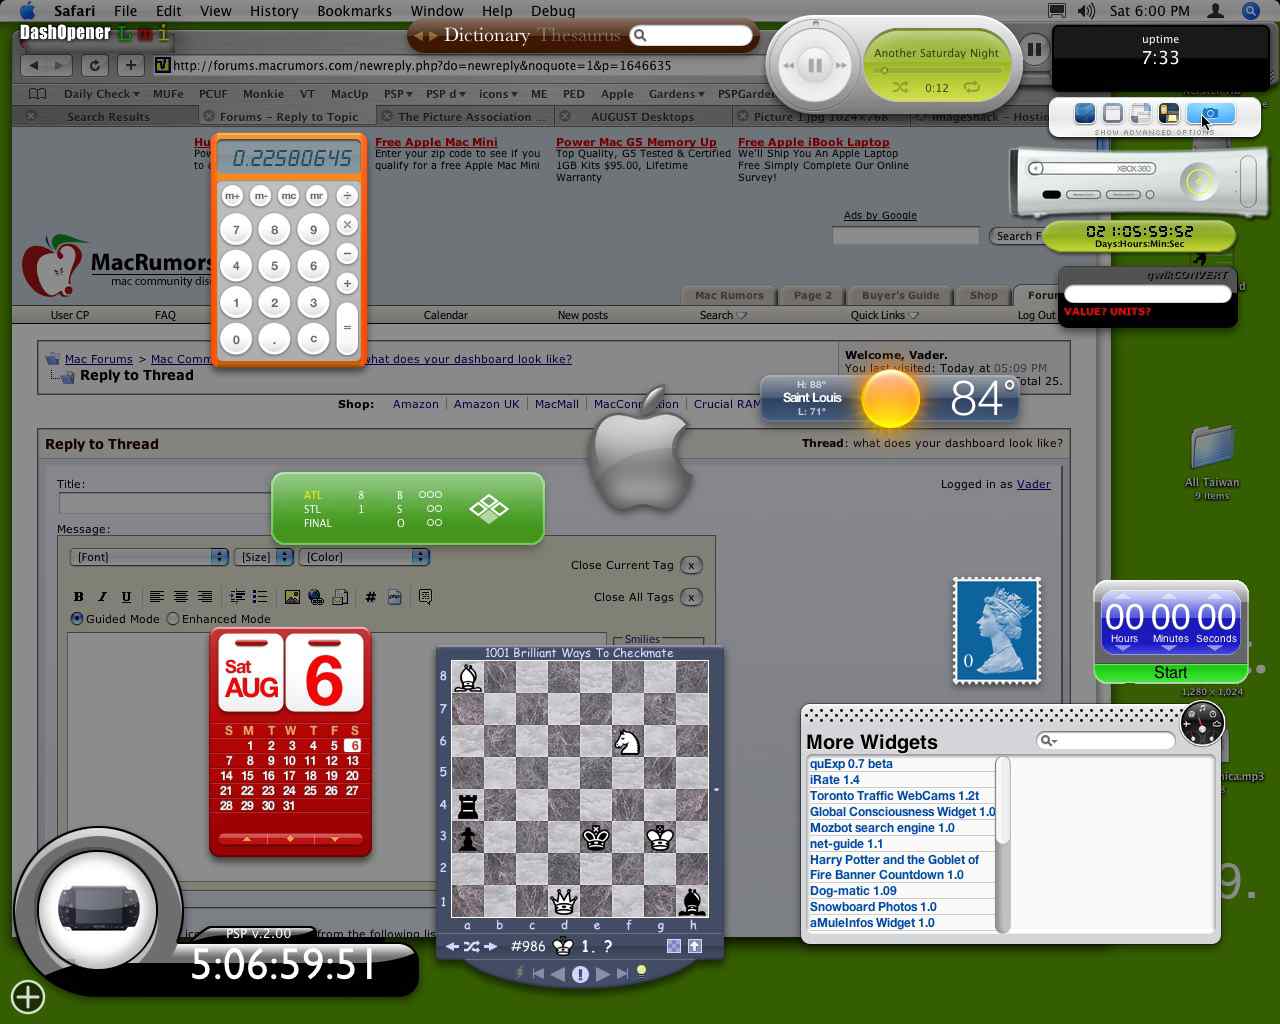Align message text right
Image resolution: width=1280 pixels, height=1024 pixels.
point(205,597)
